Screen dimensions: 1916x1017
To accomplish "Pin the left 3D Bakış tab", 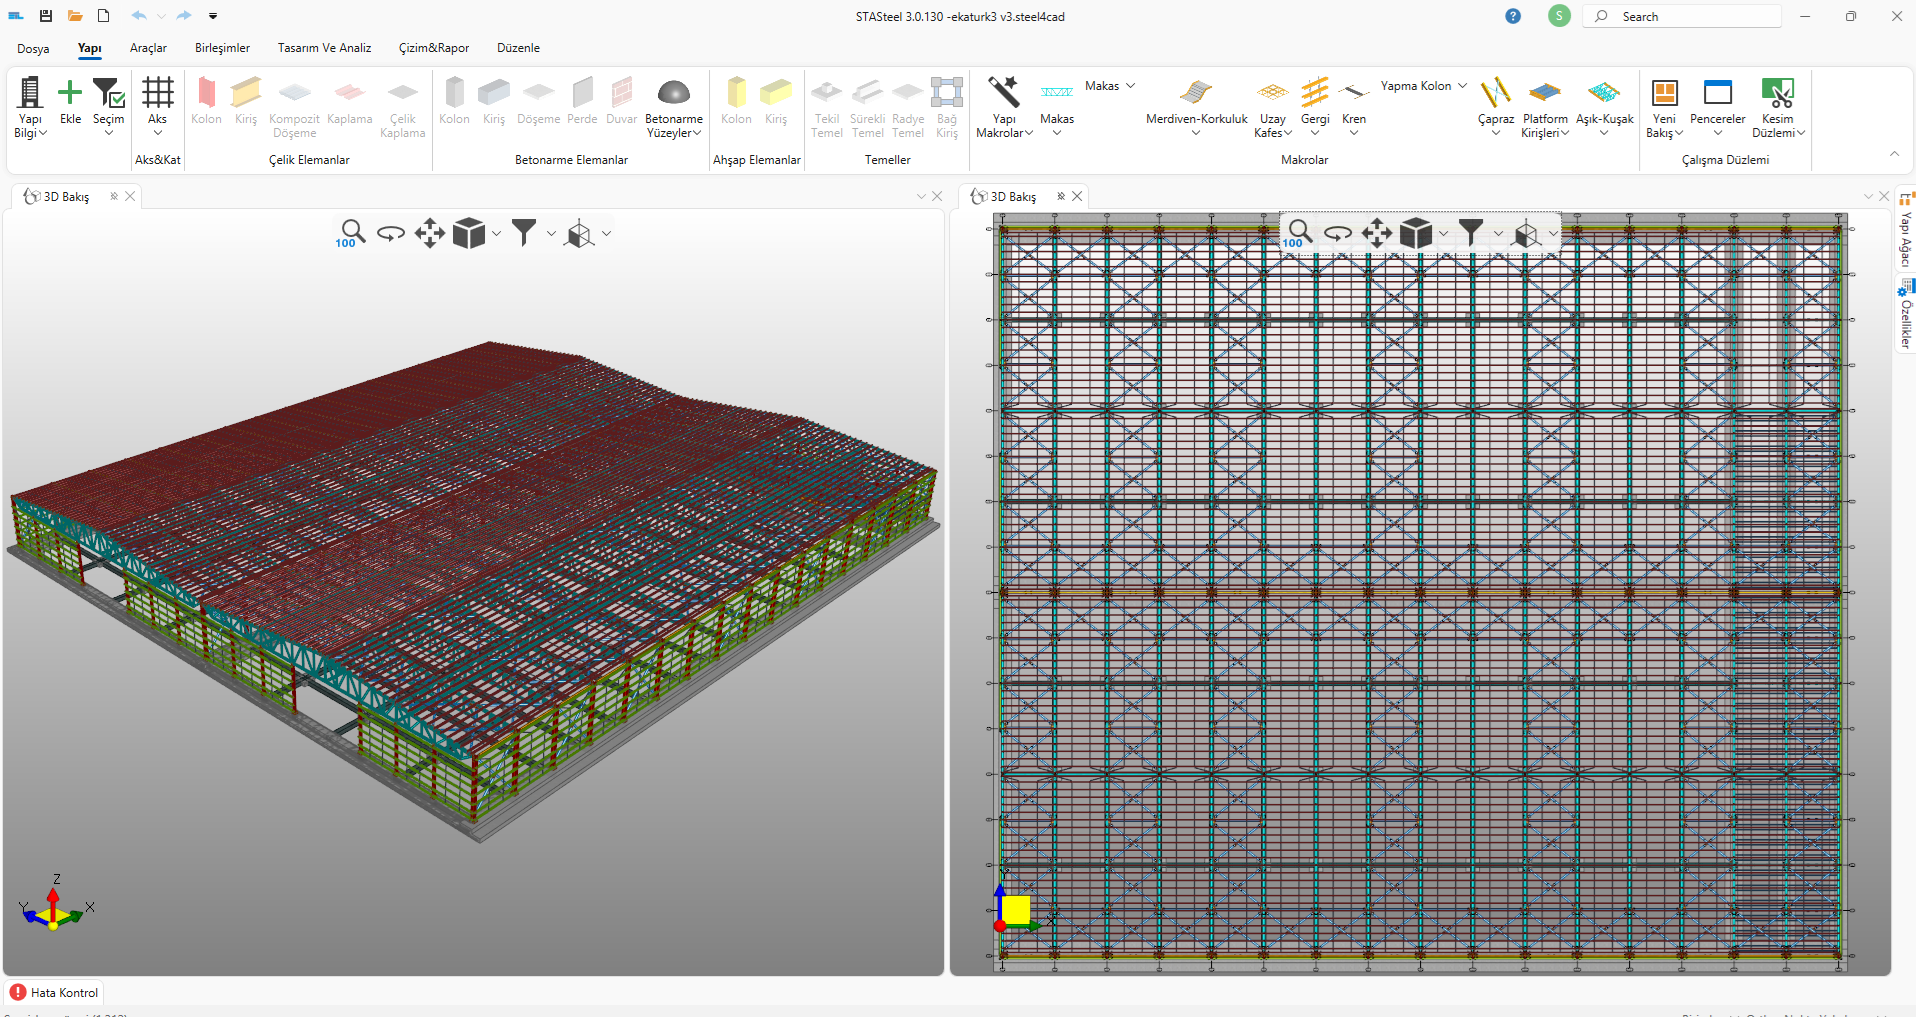I will [x=114, y=196].
